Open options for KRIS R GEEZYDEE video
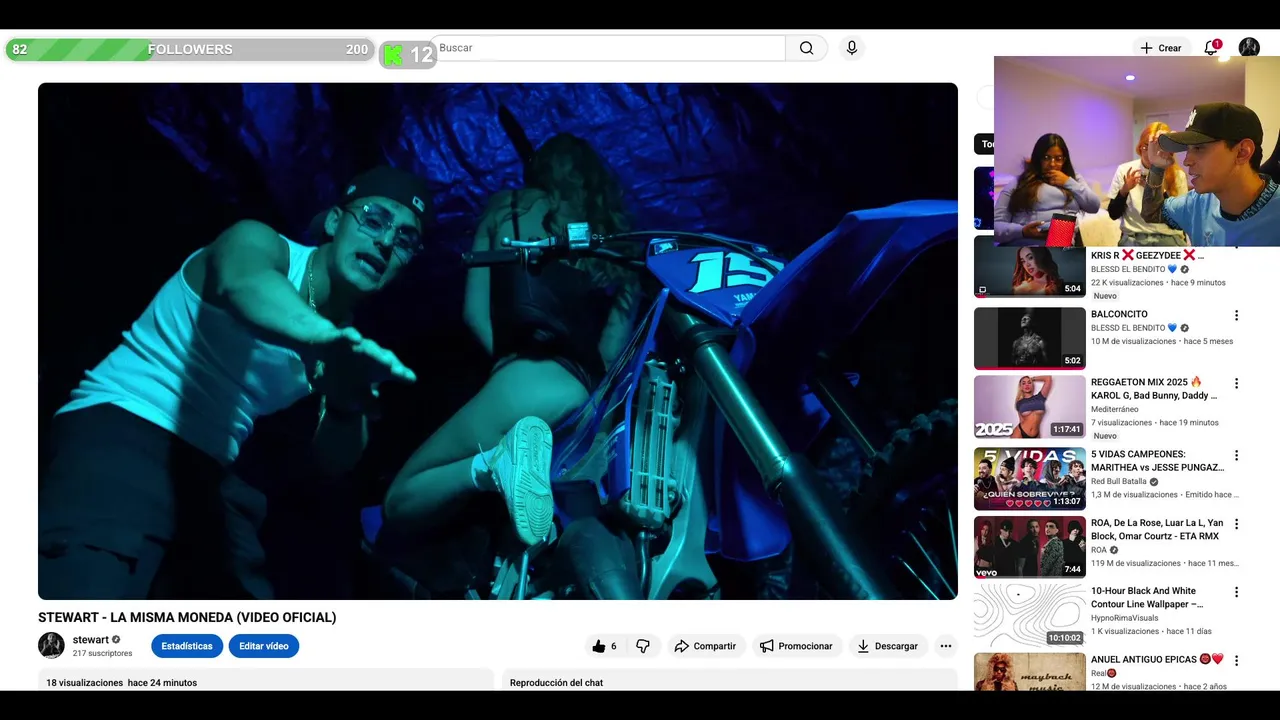 pyautogui.click(x=1237, y=247)
